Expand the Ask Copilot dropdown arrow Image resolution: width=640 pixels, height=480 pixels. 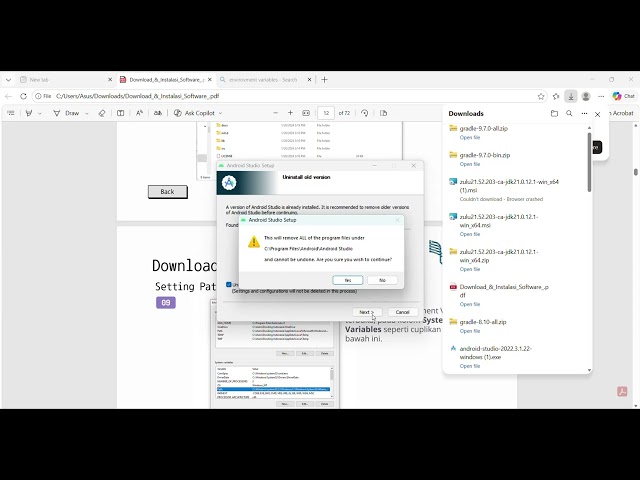220,113
